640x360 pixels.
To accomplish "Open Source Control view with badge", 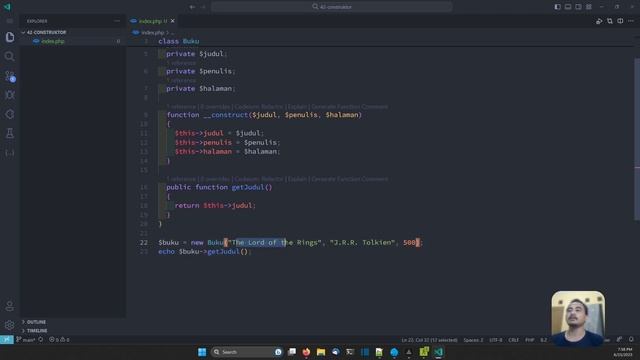I will click(x=10, y=76).
